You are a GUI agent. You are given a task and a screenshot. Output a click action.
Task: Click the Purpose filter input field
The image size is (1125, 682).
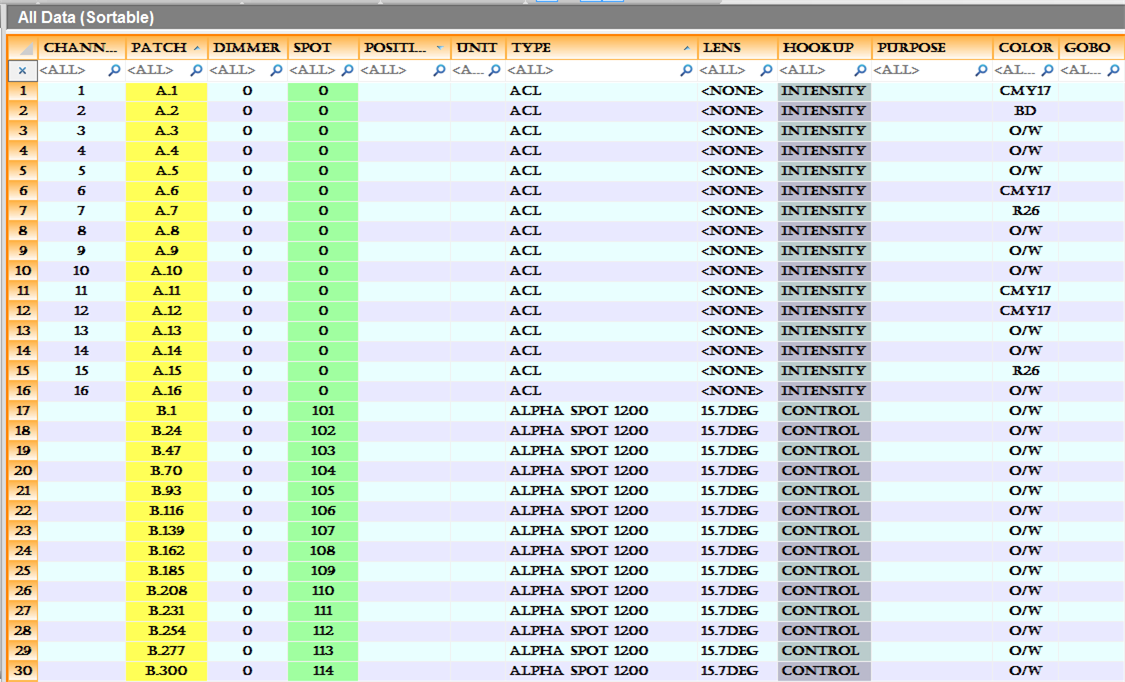[920, 71]
